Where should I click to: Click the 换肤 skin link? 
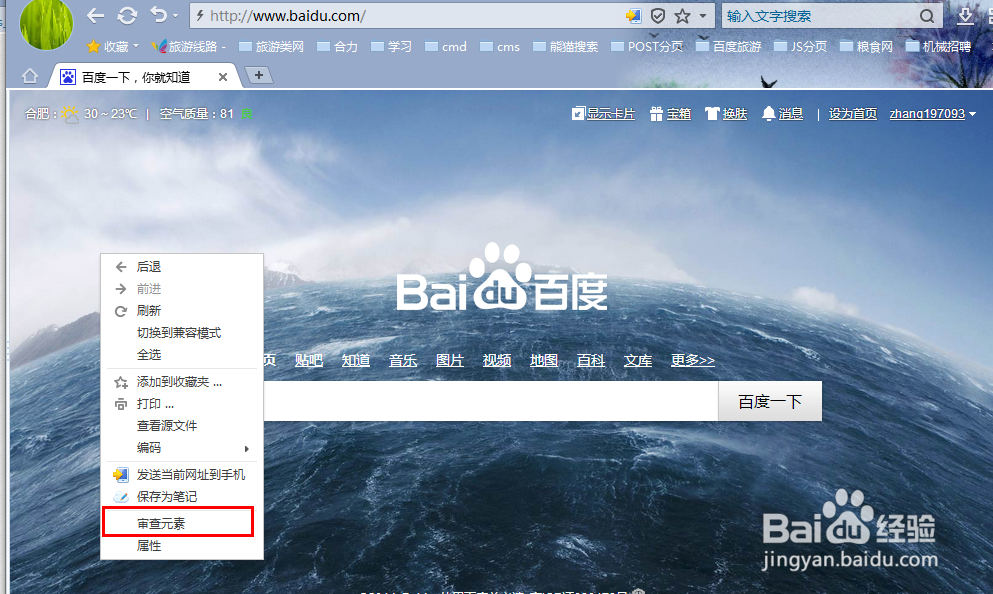click(x=726, y=114)
